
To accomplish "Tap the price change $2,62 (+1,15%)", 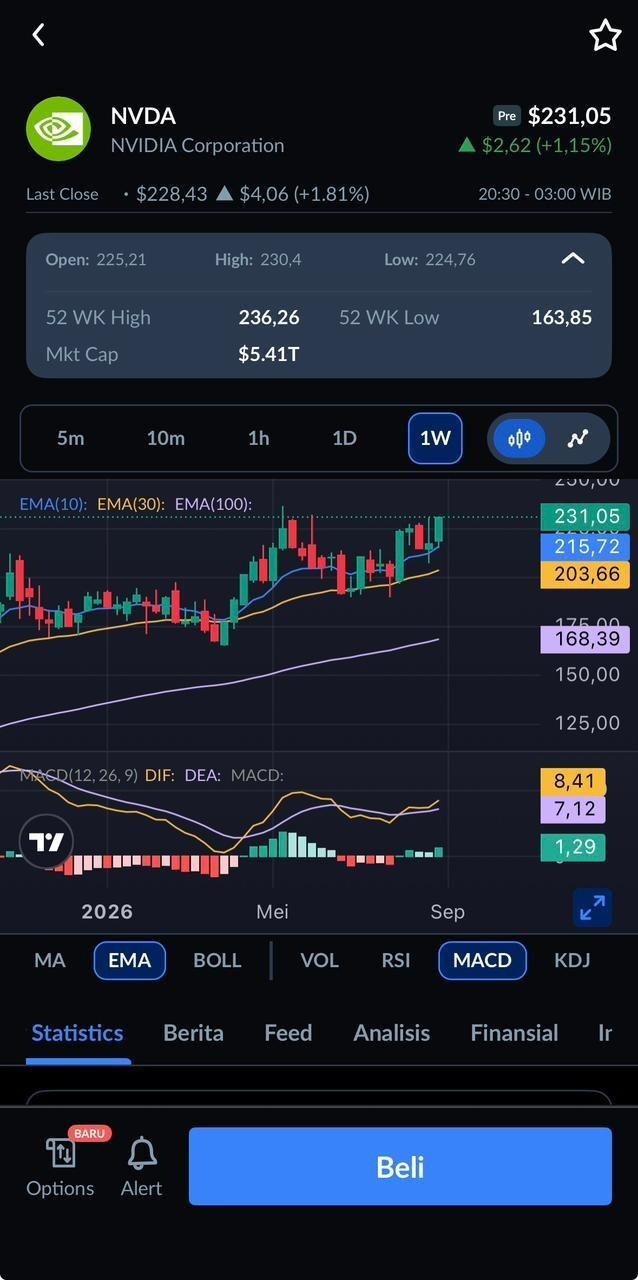I will tap(535, 145).
